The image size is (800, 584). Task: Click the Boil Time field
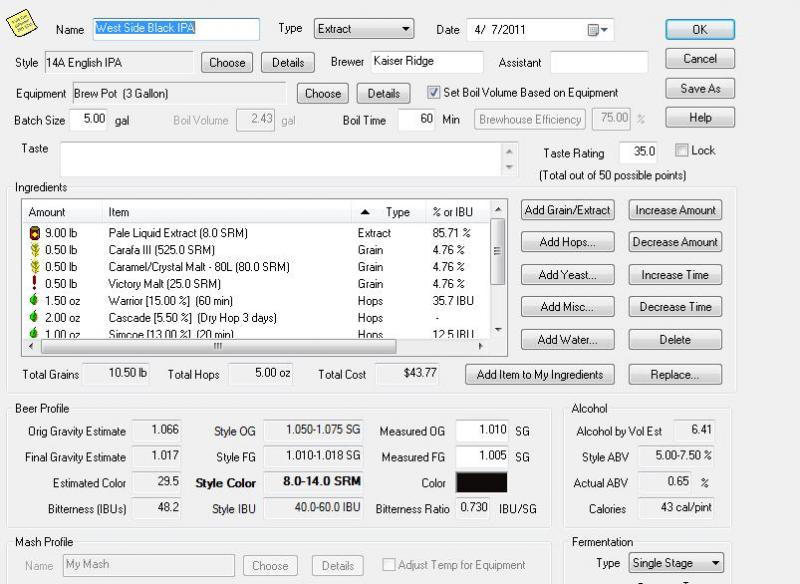(x=416, y=119)
